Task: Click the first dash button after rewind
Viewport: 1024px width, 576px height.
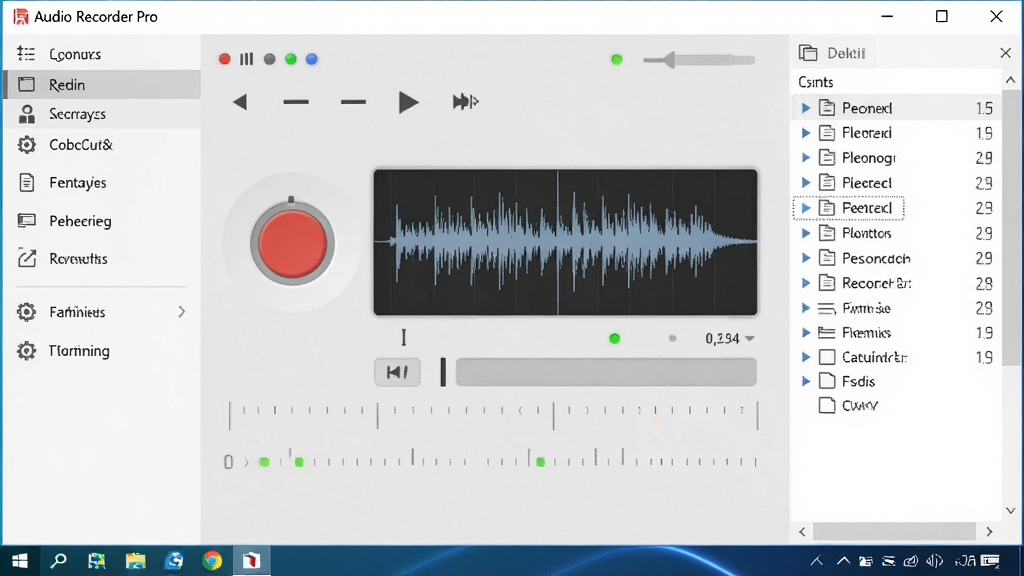Action: (x=296, y=102)
